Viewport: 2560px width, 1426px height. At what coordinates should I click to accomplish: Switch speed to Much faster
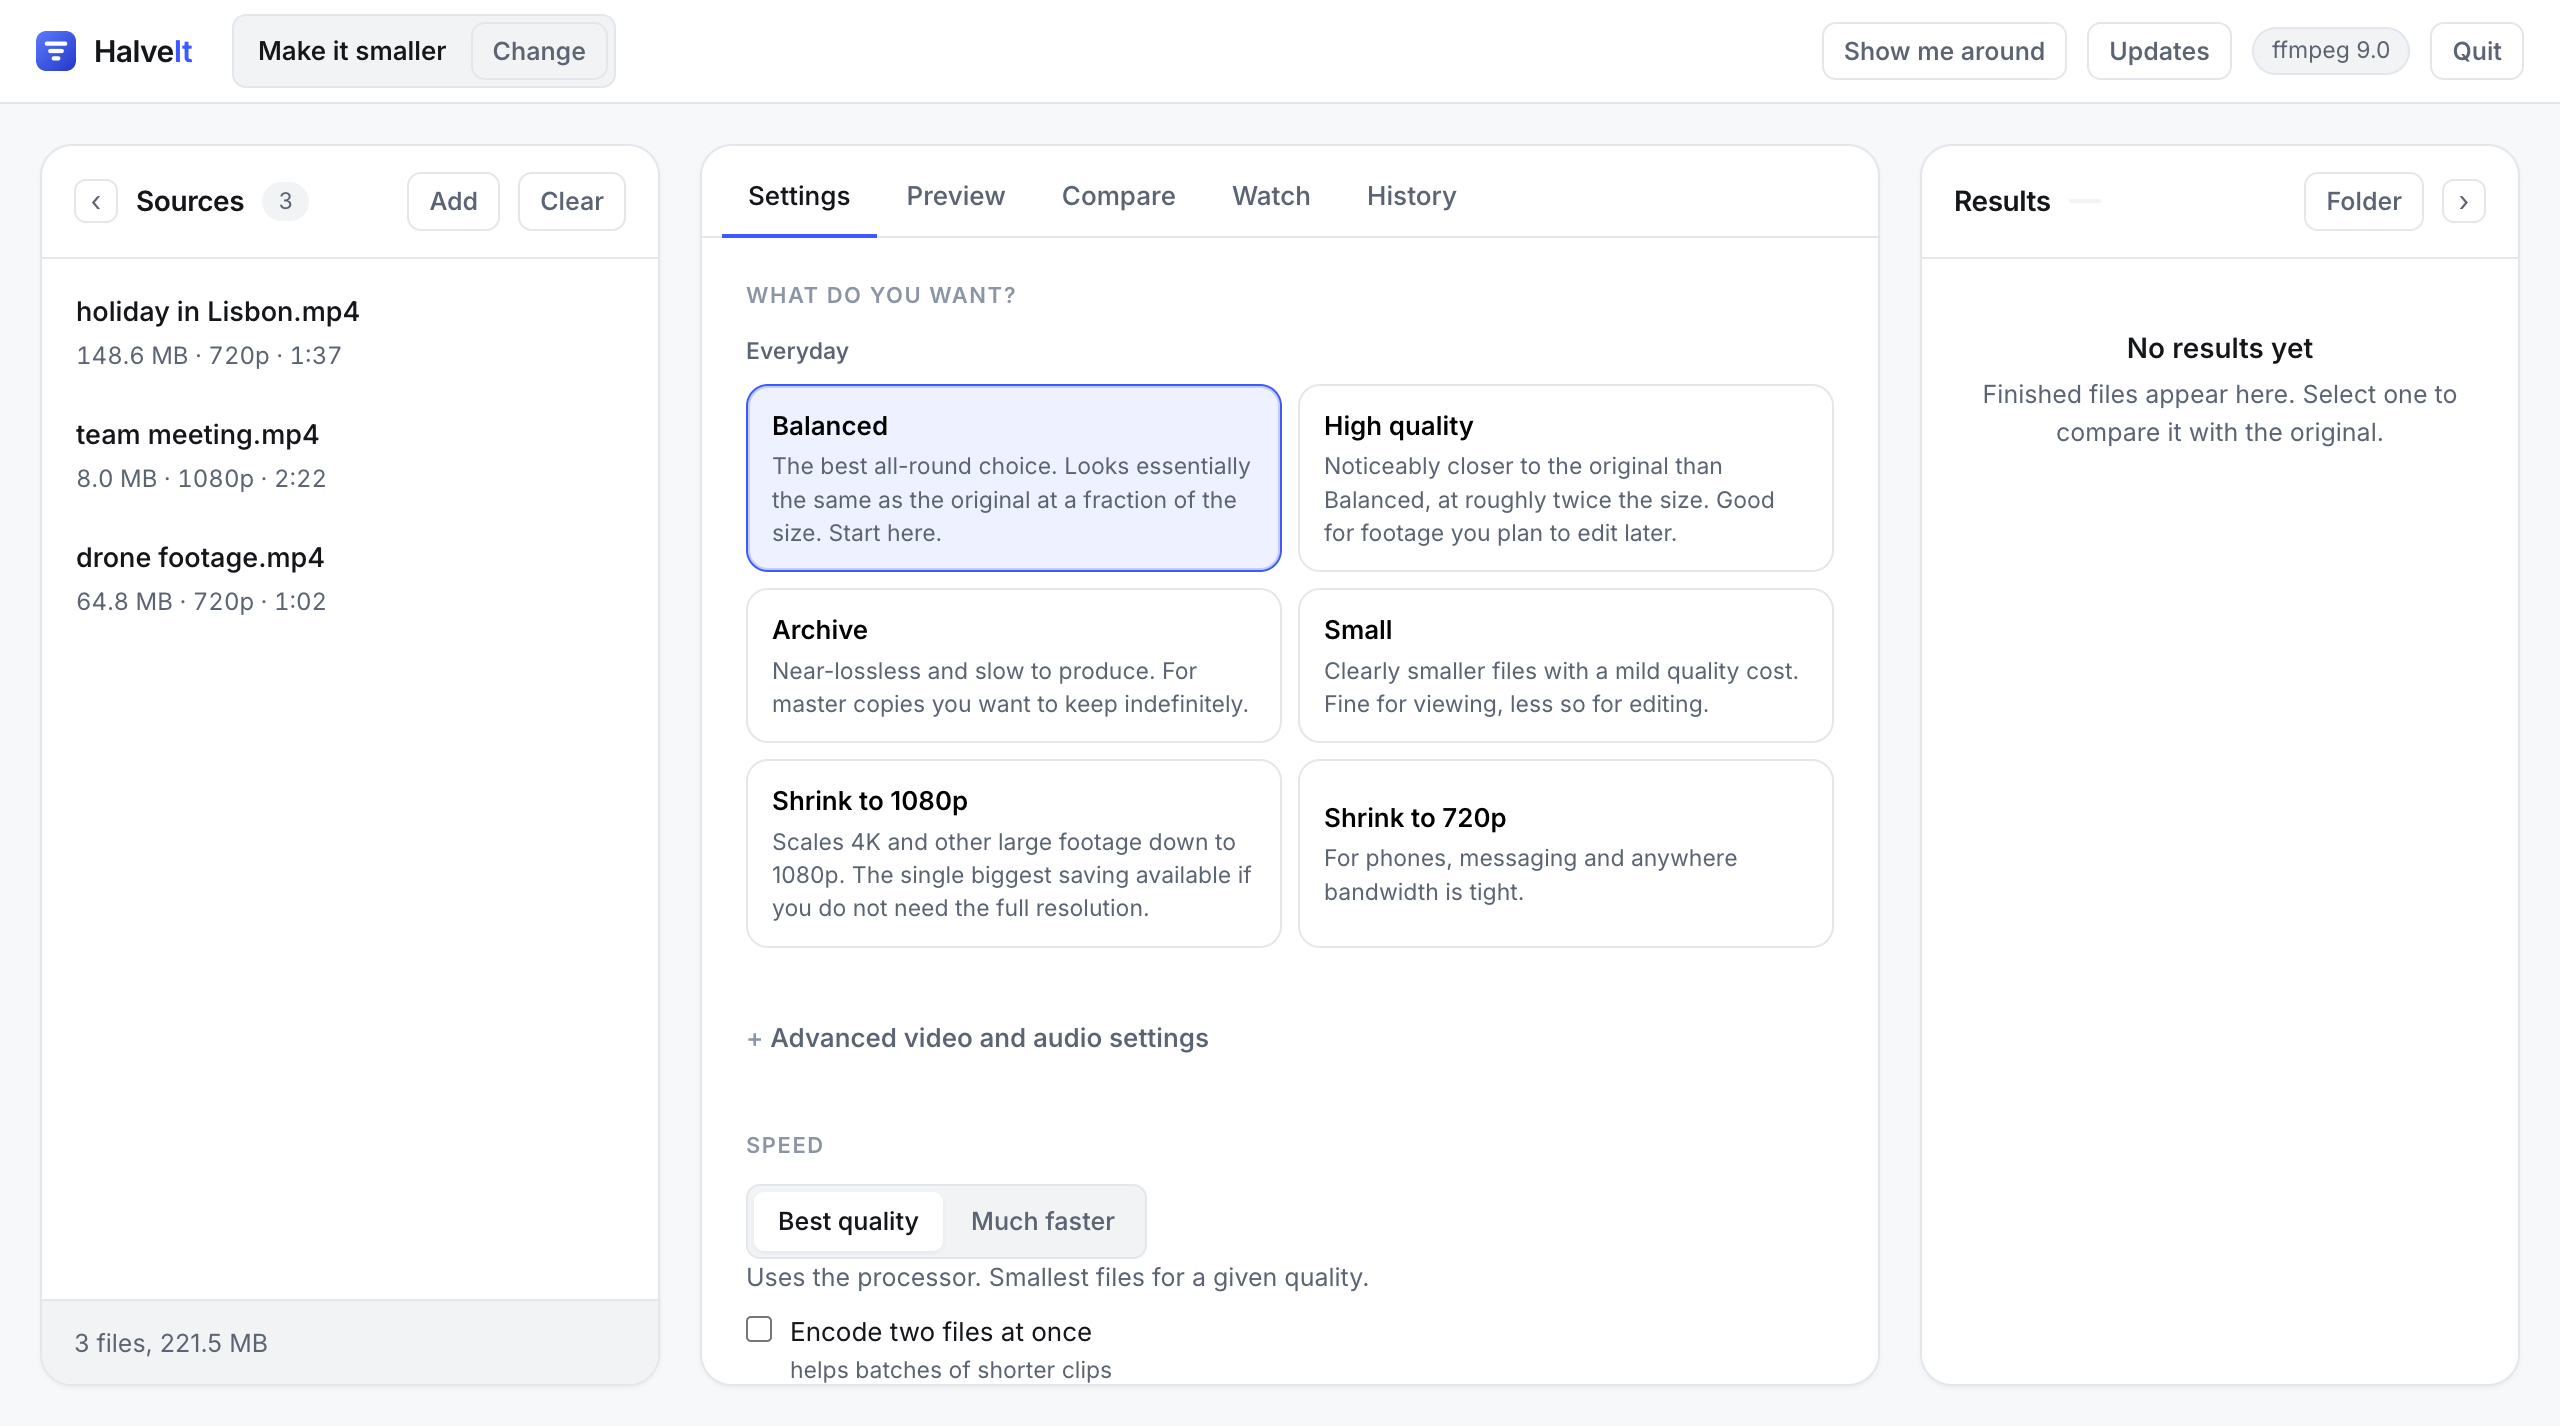tap(1042, 1221)
